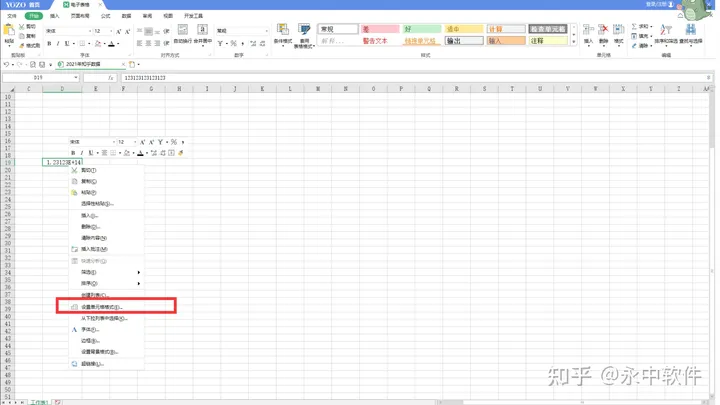720x405 pixels.
Task: Switch to the 公式 ribbon tab
Action: (x=106, y=16)
